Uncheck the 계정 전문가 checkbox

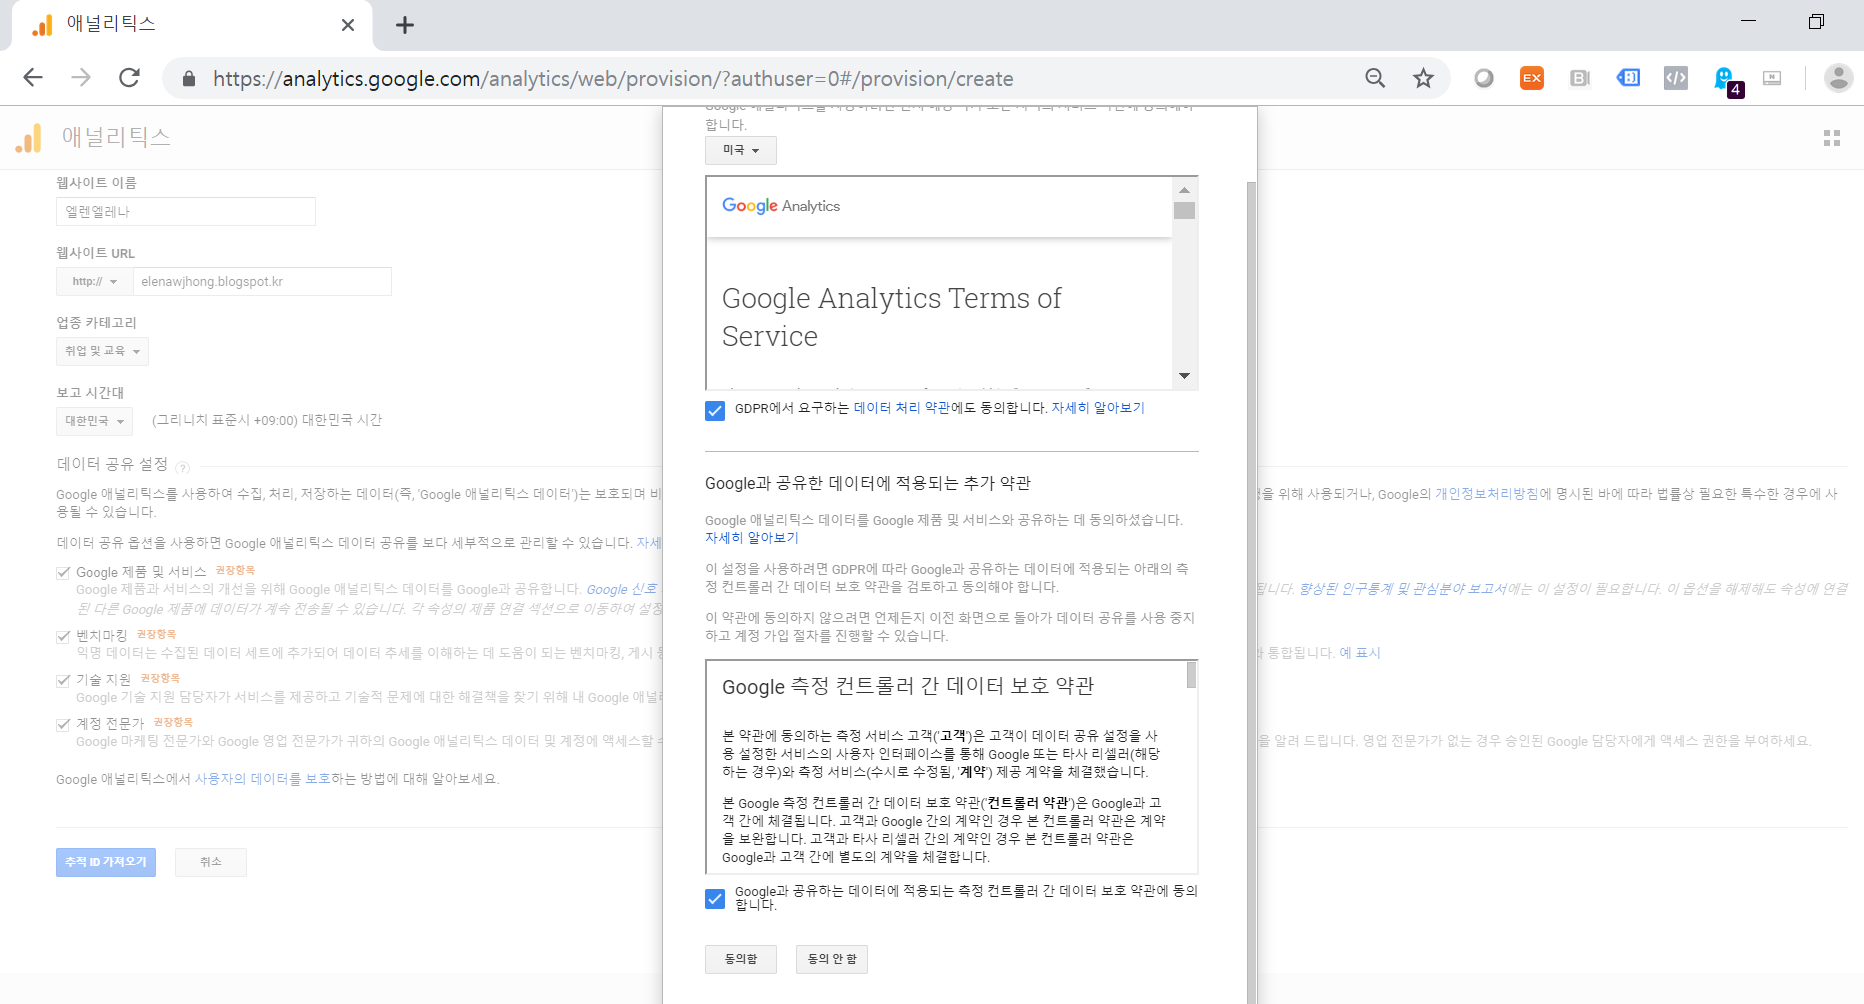point(63,724)
